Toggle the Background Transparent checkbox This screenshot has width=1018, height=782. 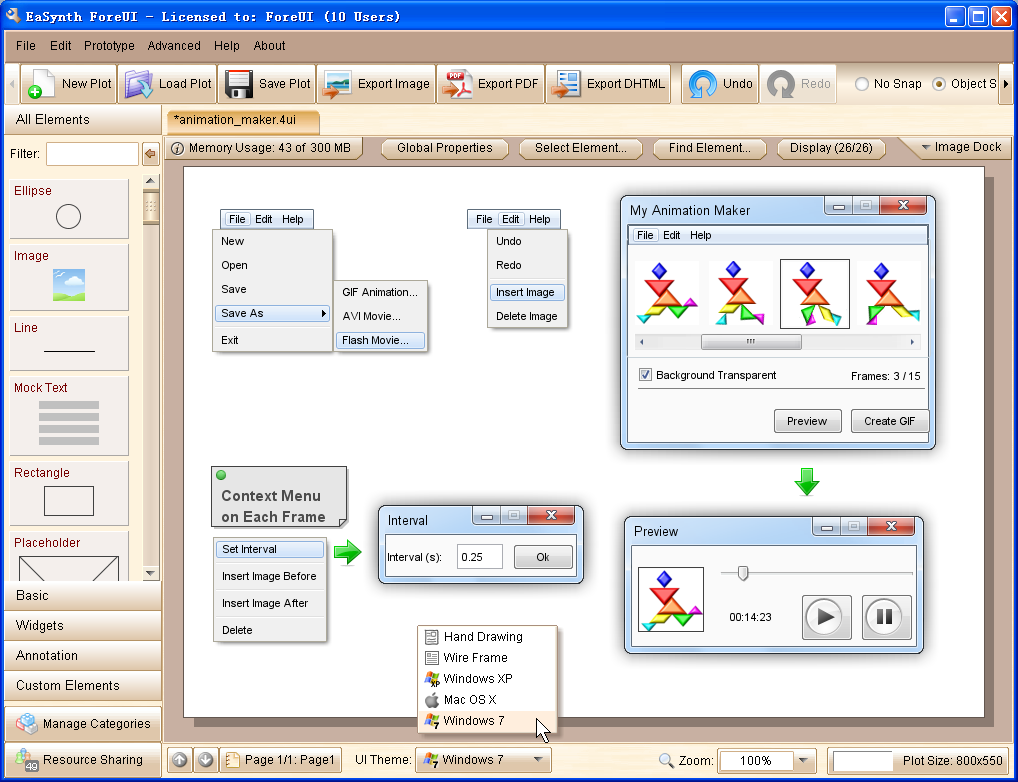coord(646,375)
